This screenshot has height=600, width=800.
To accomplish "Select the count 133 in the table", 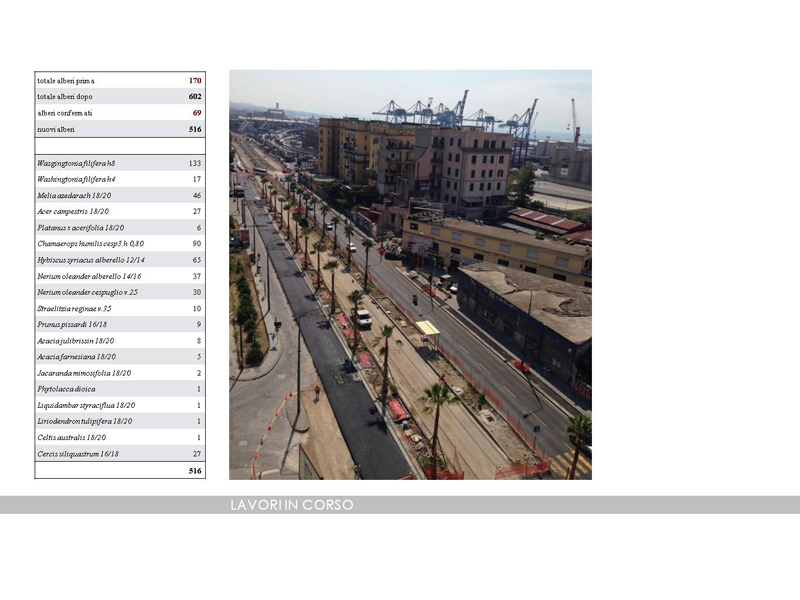I will coord(195,163).
